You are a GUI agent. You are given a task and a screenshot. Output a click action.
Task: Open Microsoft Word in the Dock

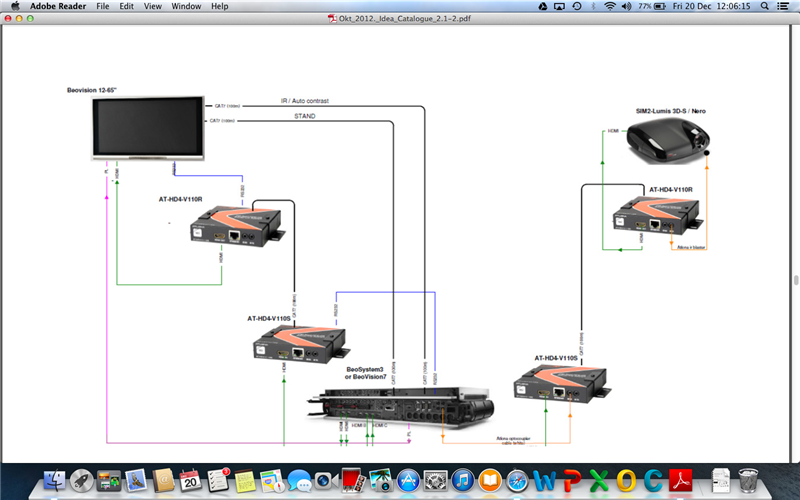[x=544, y=481]
